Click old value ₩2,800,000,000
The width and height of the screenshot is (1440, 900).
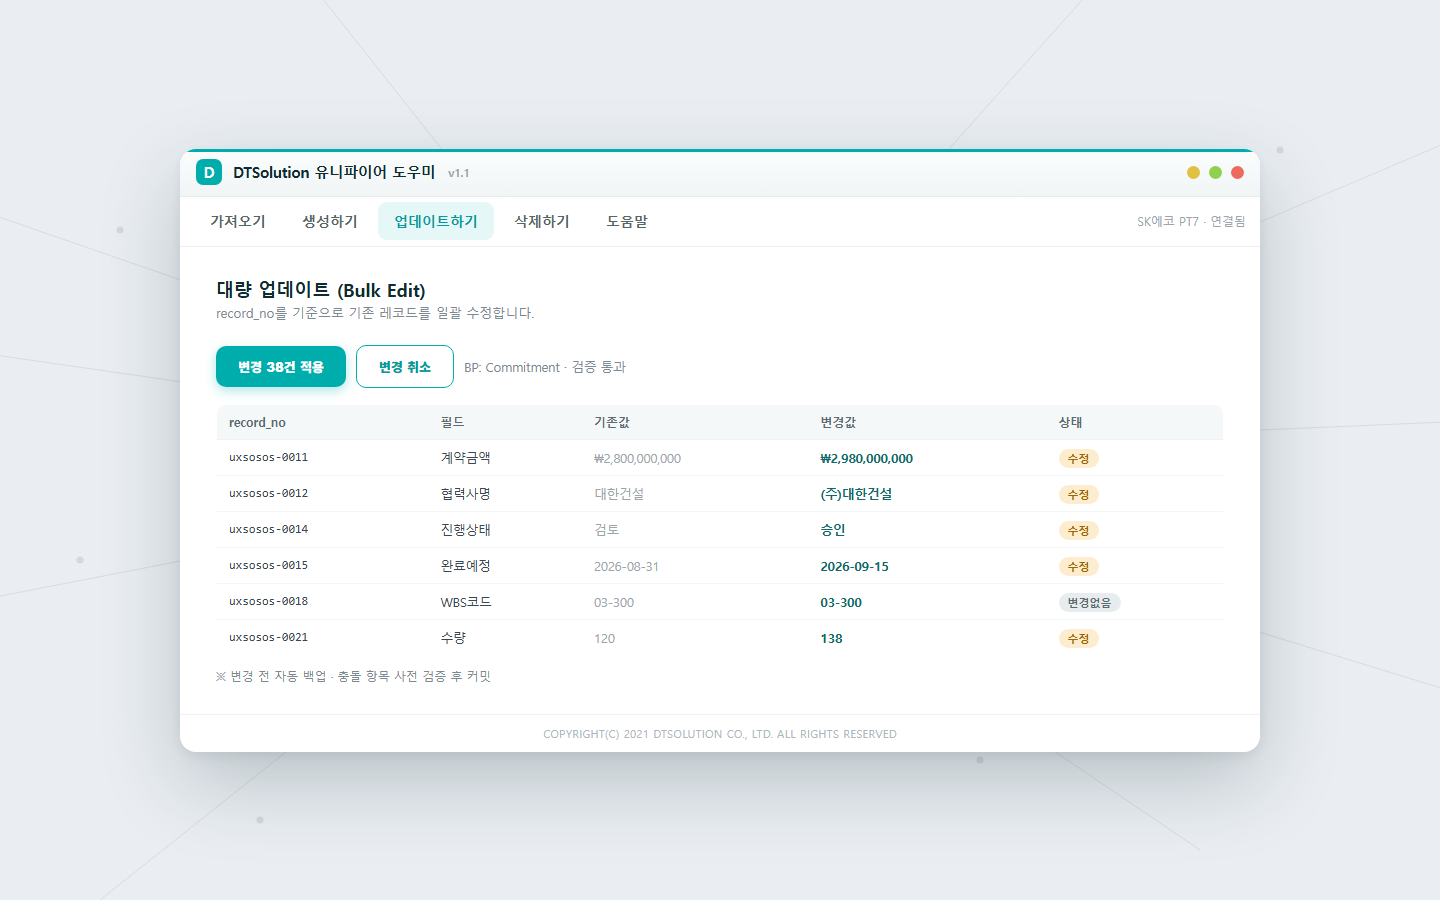pos(637,458)
